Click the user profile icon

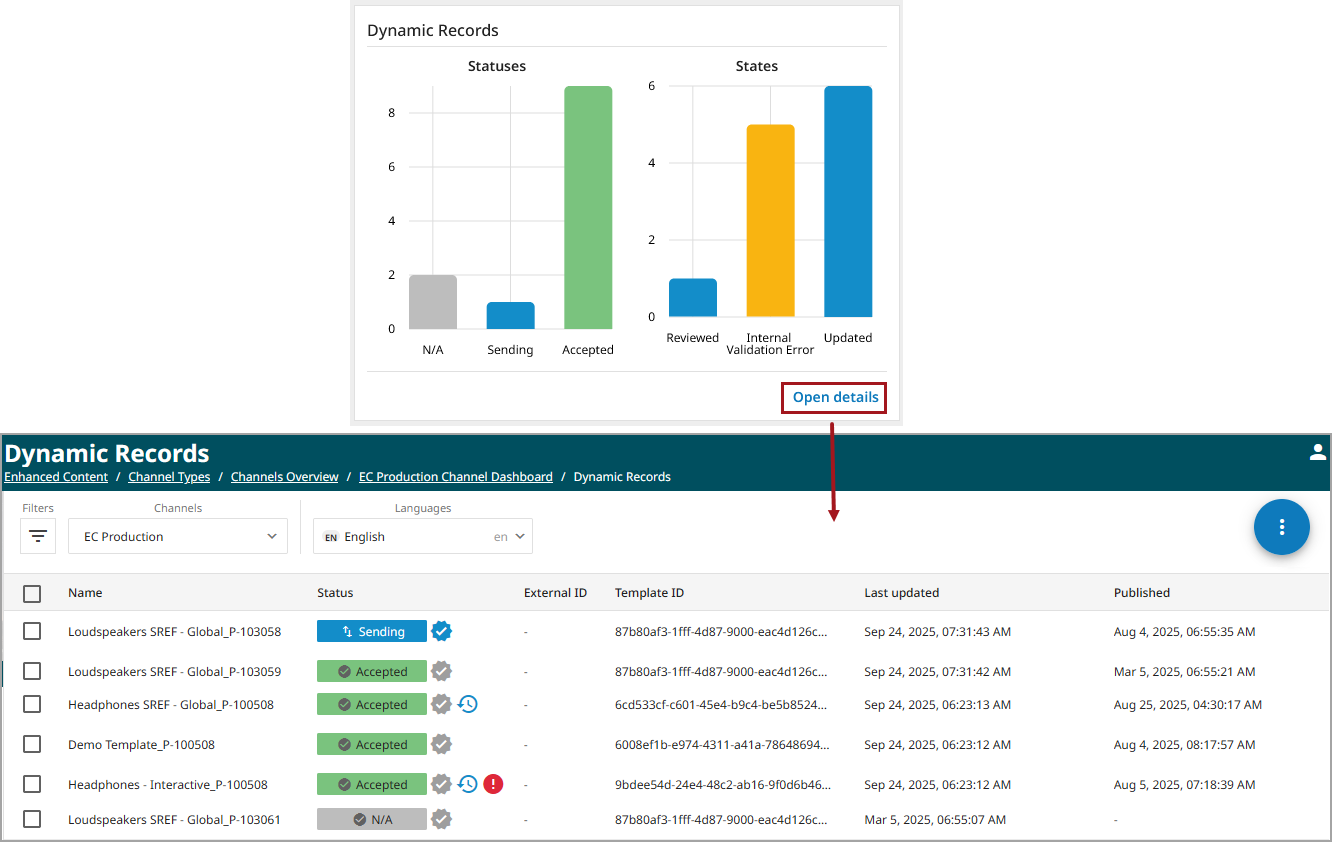(x=1317, y=452)
